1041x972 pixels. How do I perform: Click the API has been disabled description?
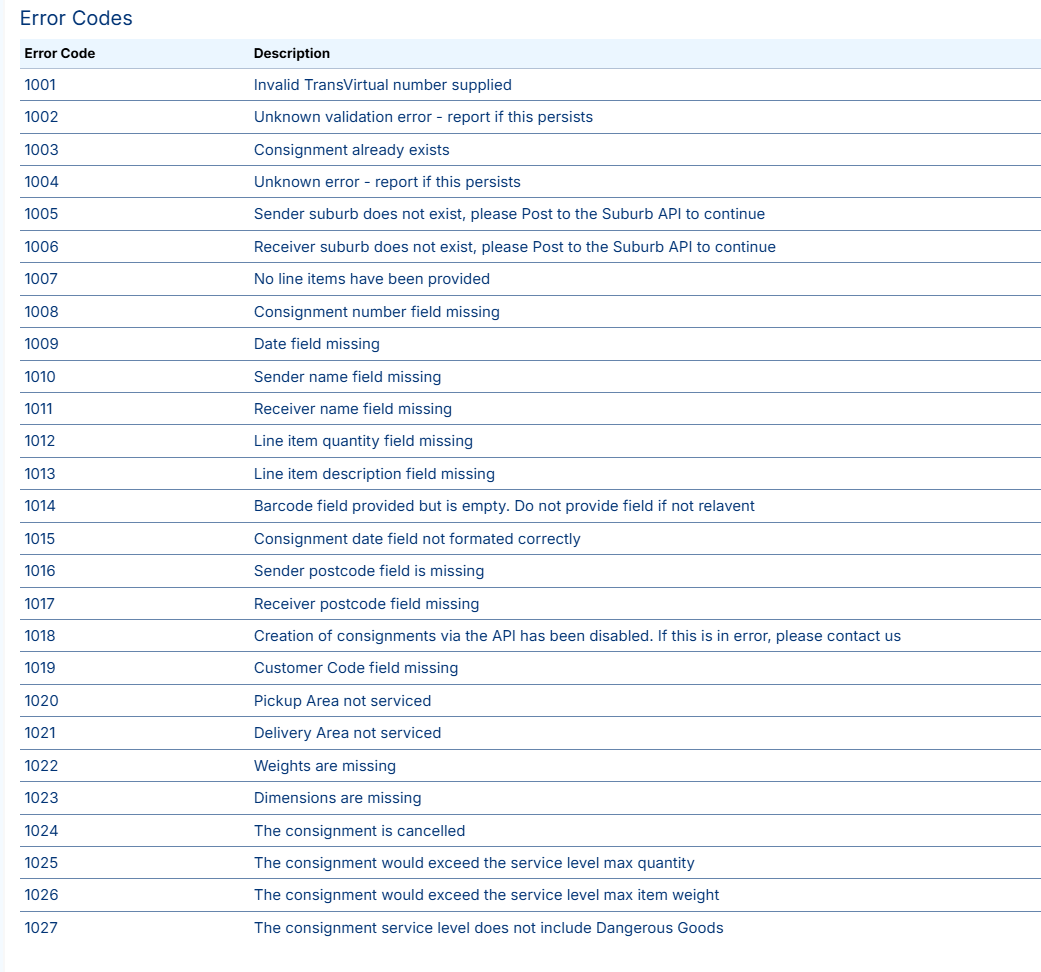pos(577,636)
